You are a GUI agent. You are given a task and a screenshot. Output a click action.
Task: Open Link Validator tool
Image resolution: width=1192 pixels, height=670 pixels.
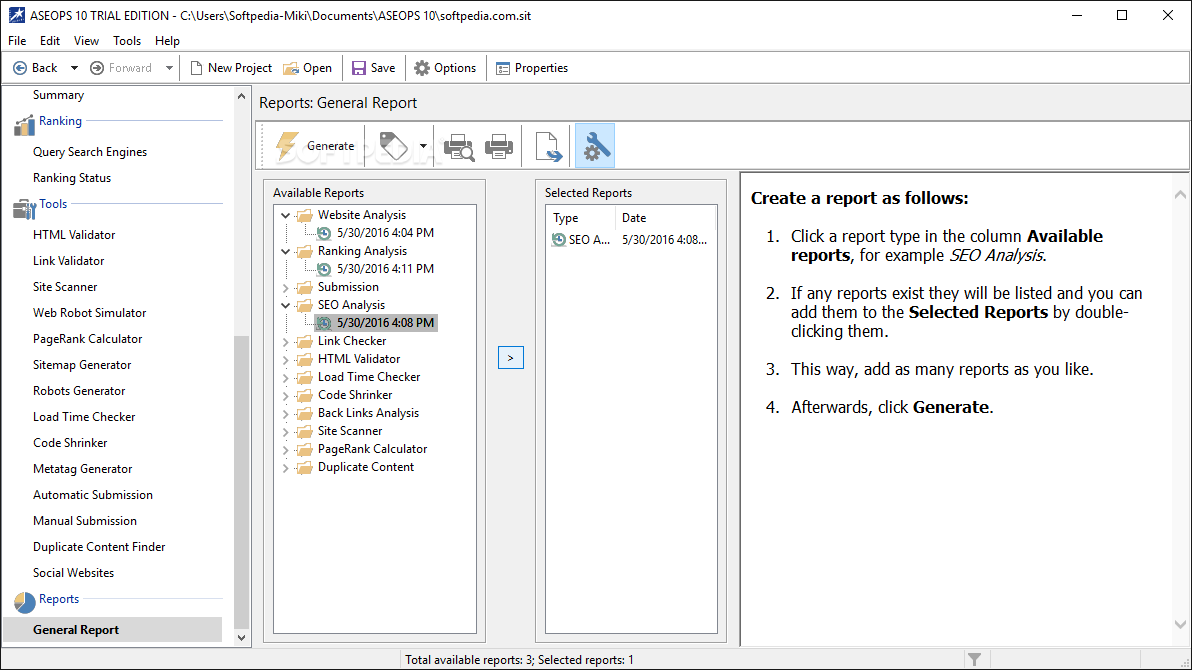[68, 261]
